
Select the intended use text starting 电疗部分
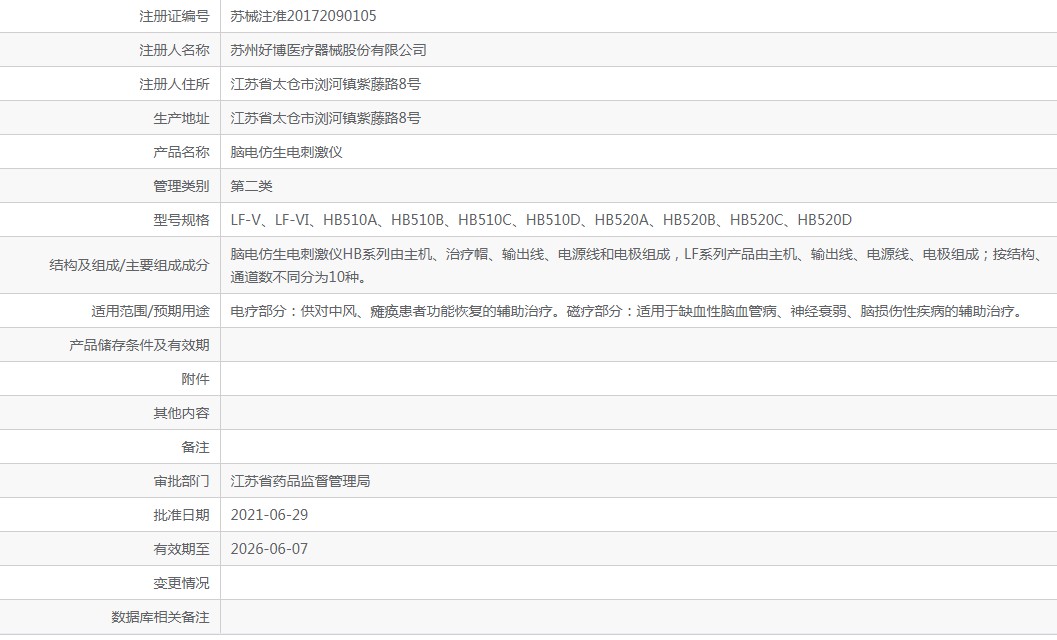[629, 311]
